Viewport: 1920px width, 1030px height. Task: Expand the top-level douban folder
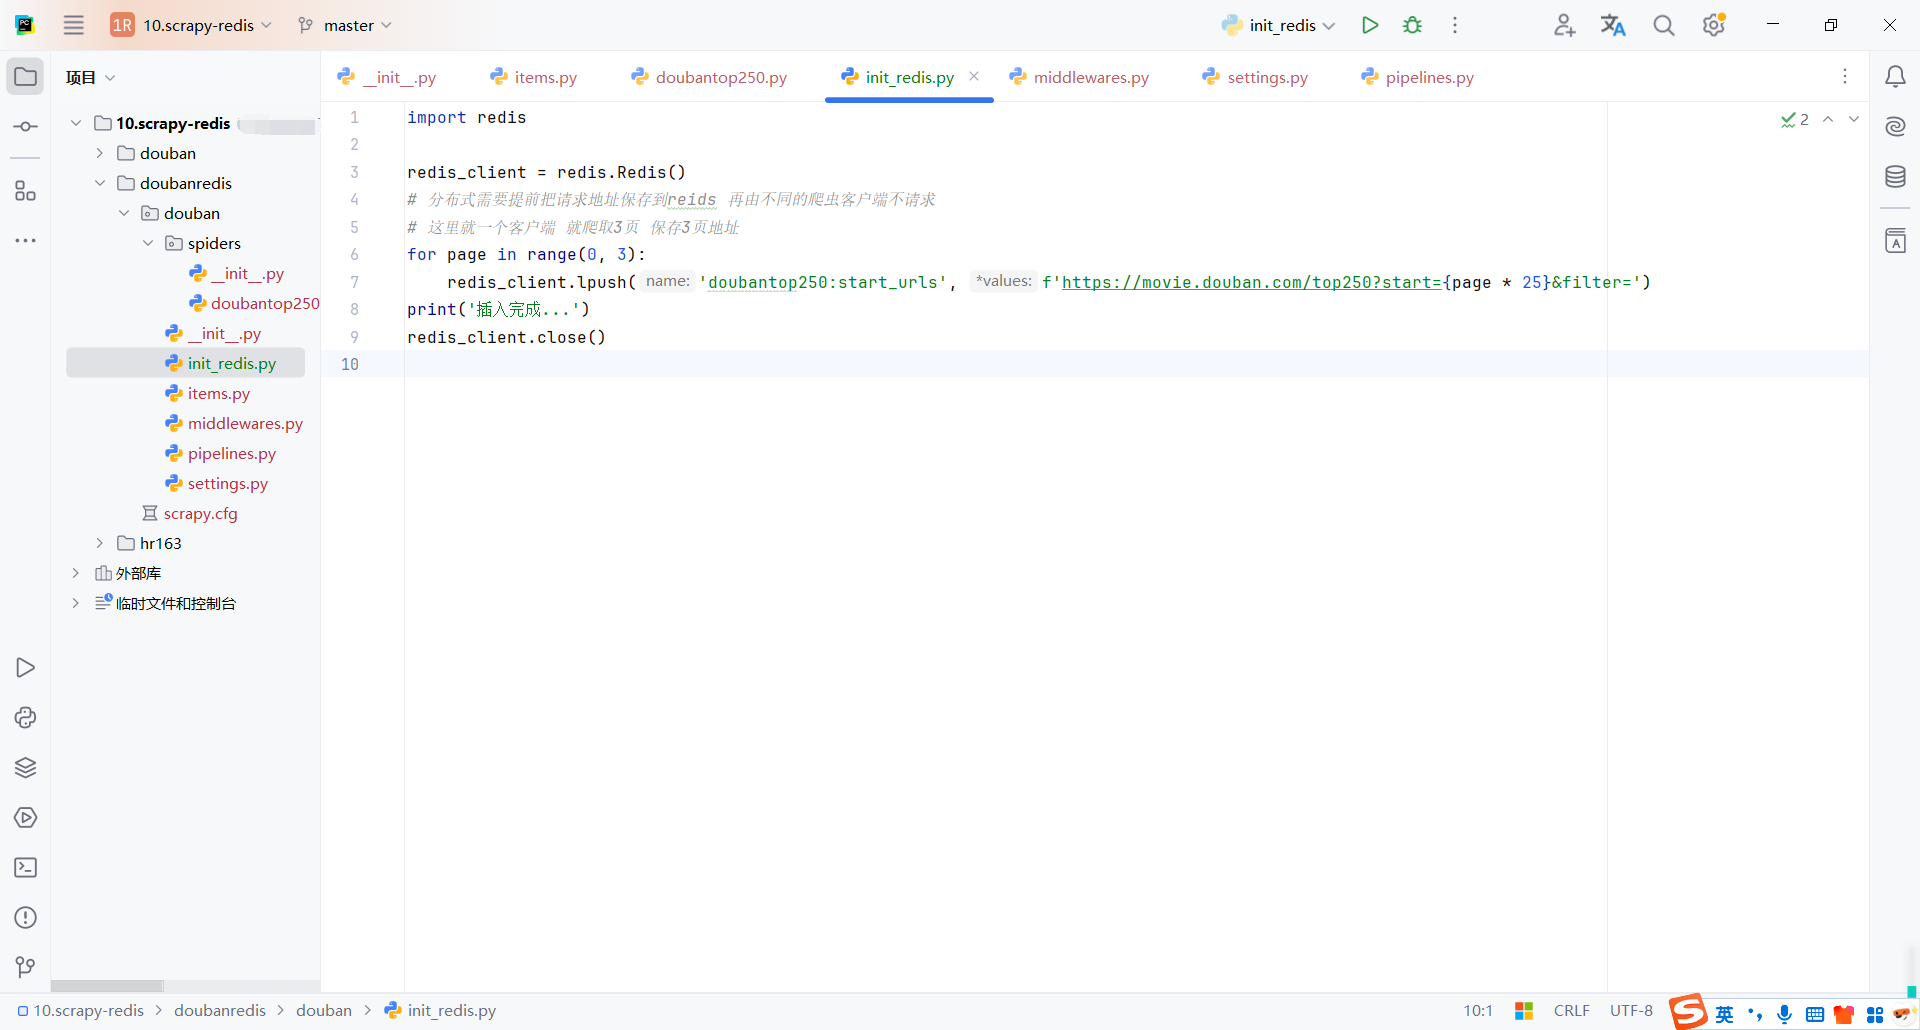tap(100, 153)
